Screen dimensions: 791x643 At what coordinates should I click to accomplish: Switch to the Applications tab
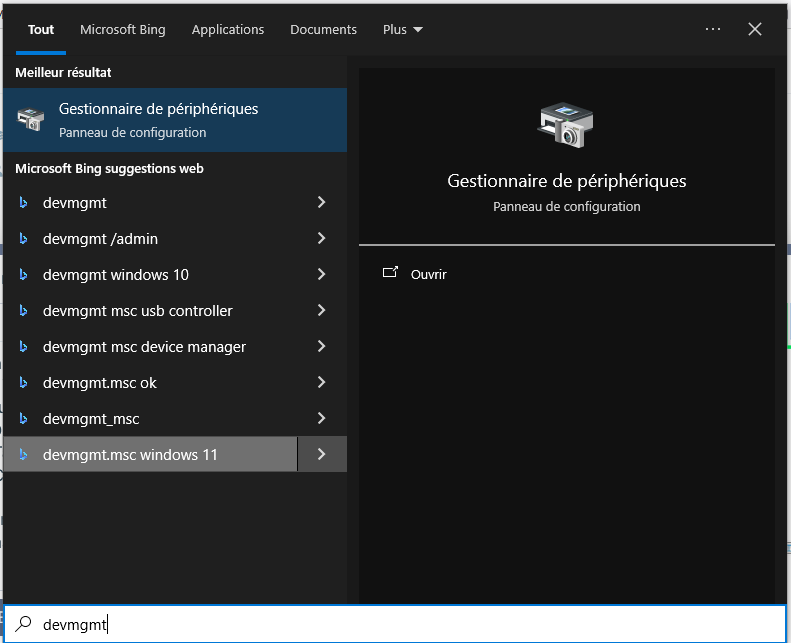(228, 30)
